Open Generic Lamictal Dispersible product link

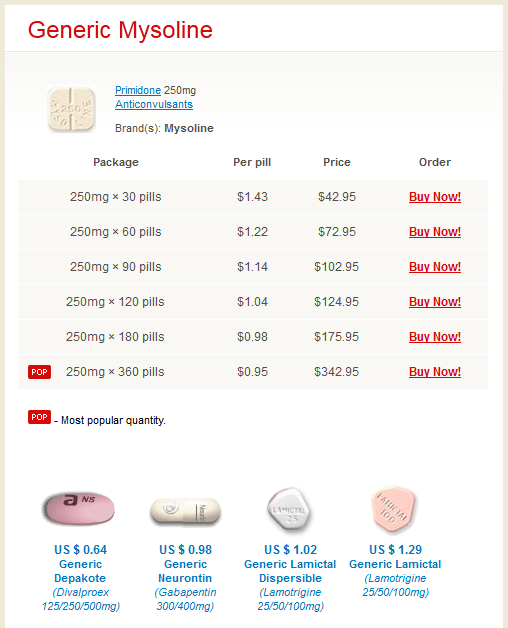[290, 571]
